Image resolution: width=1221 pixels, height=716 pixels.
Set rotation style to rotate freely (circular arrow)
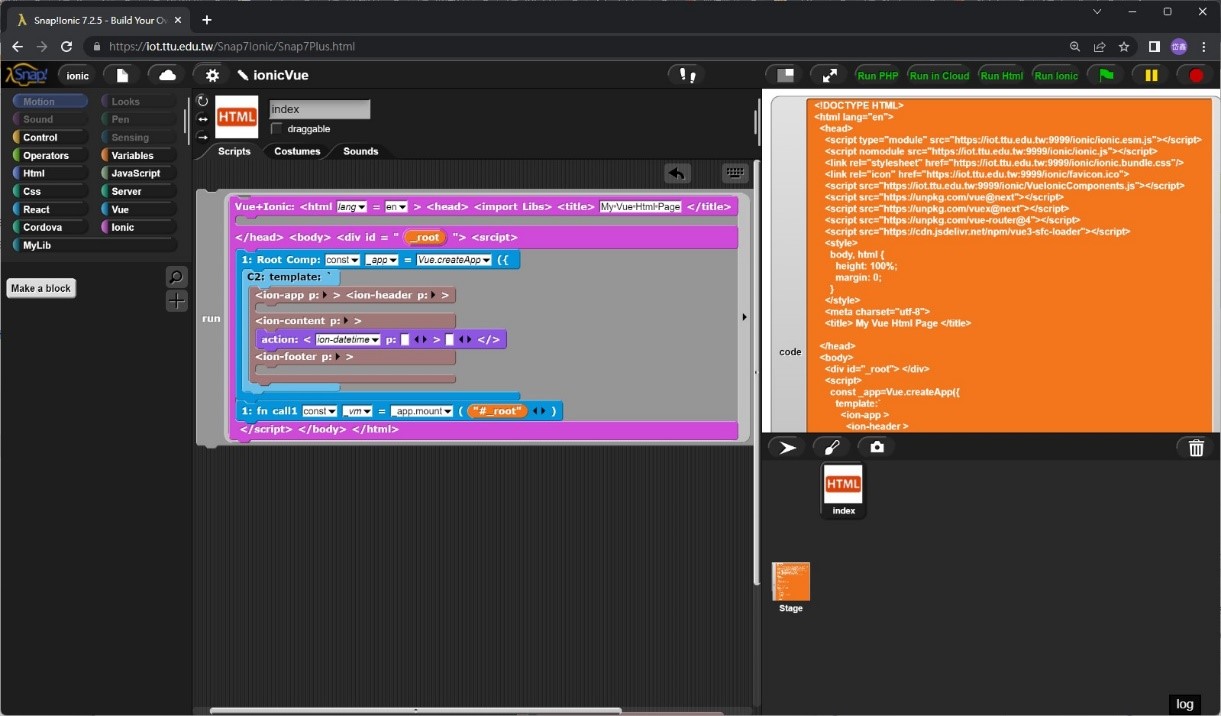203,101
